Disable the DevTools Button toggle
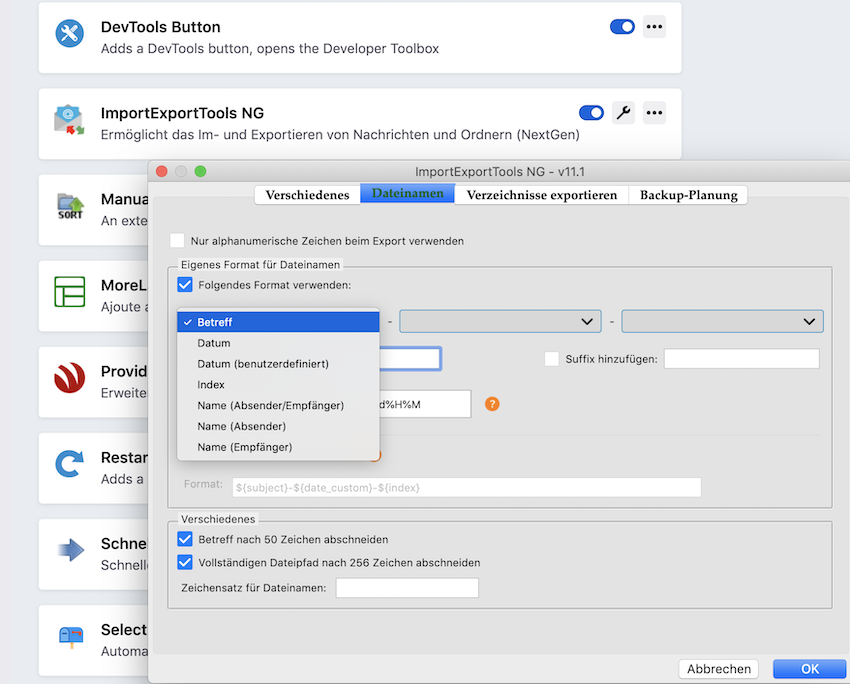 pos(622,27)
